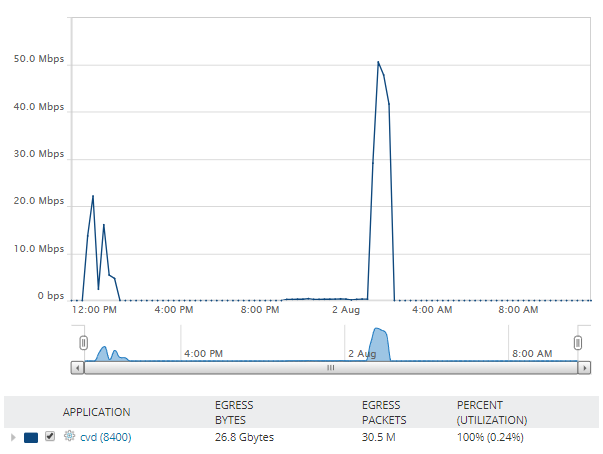
Task: Click the 50 Mbps peak on the chart
Action: pos(378,62)
